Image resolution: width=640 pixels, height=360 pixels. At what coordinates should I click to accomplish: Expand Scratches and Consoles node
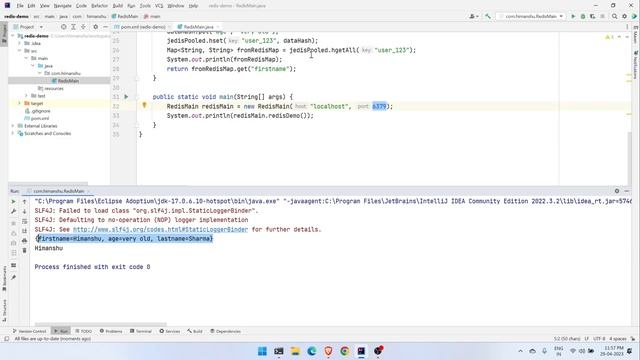tap(13, 133)
